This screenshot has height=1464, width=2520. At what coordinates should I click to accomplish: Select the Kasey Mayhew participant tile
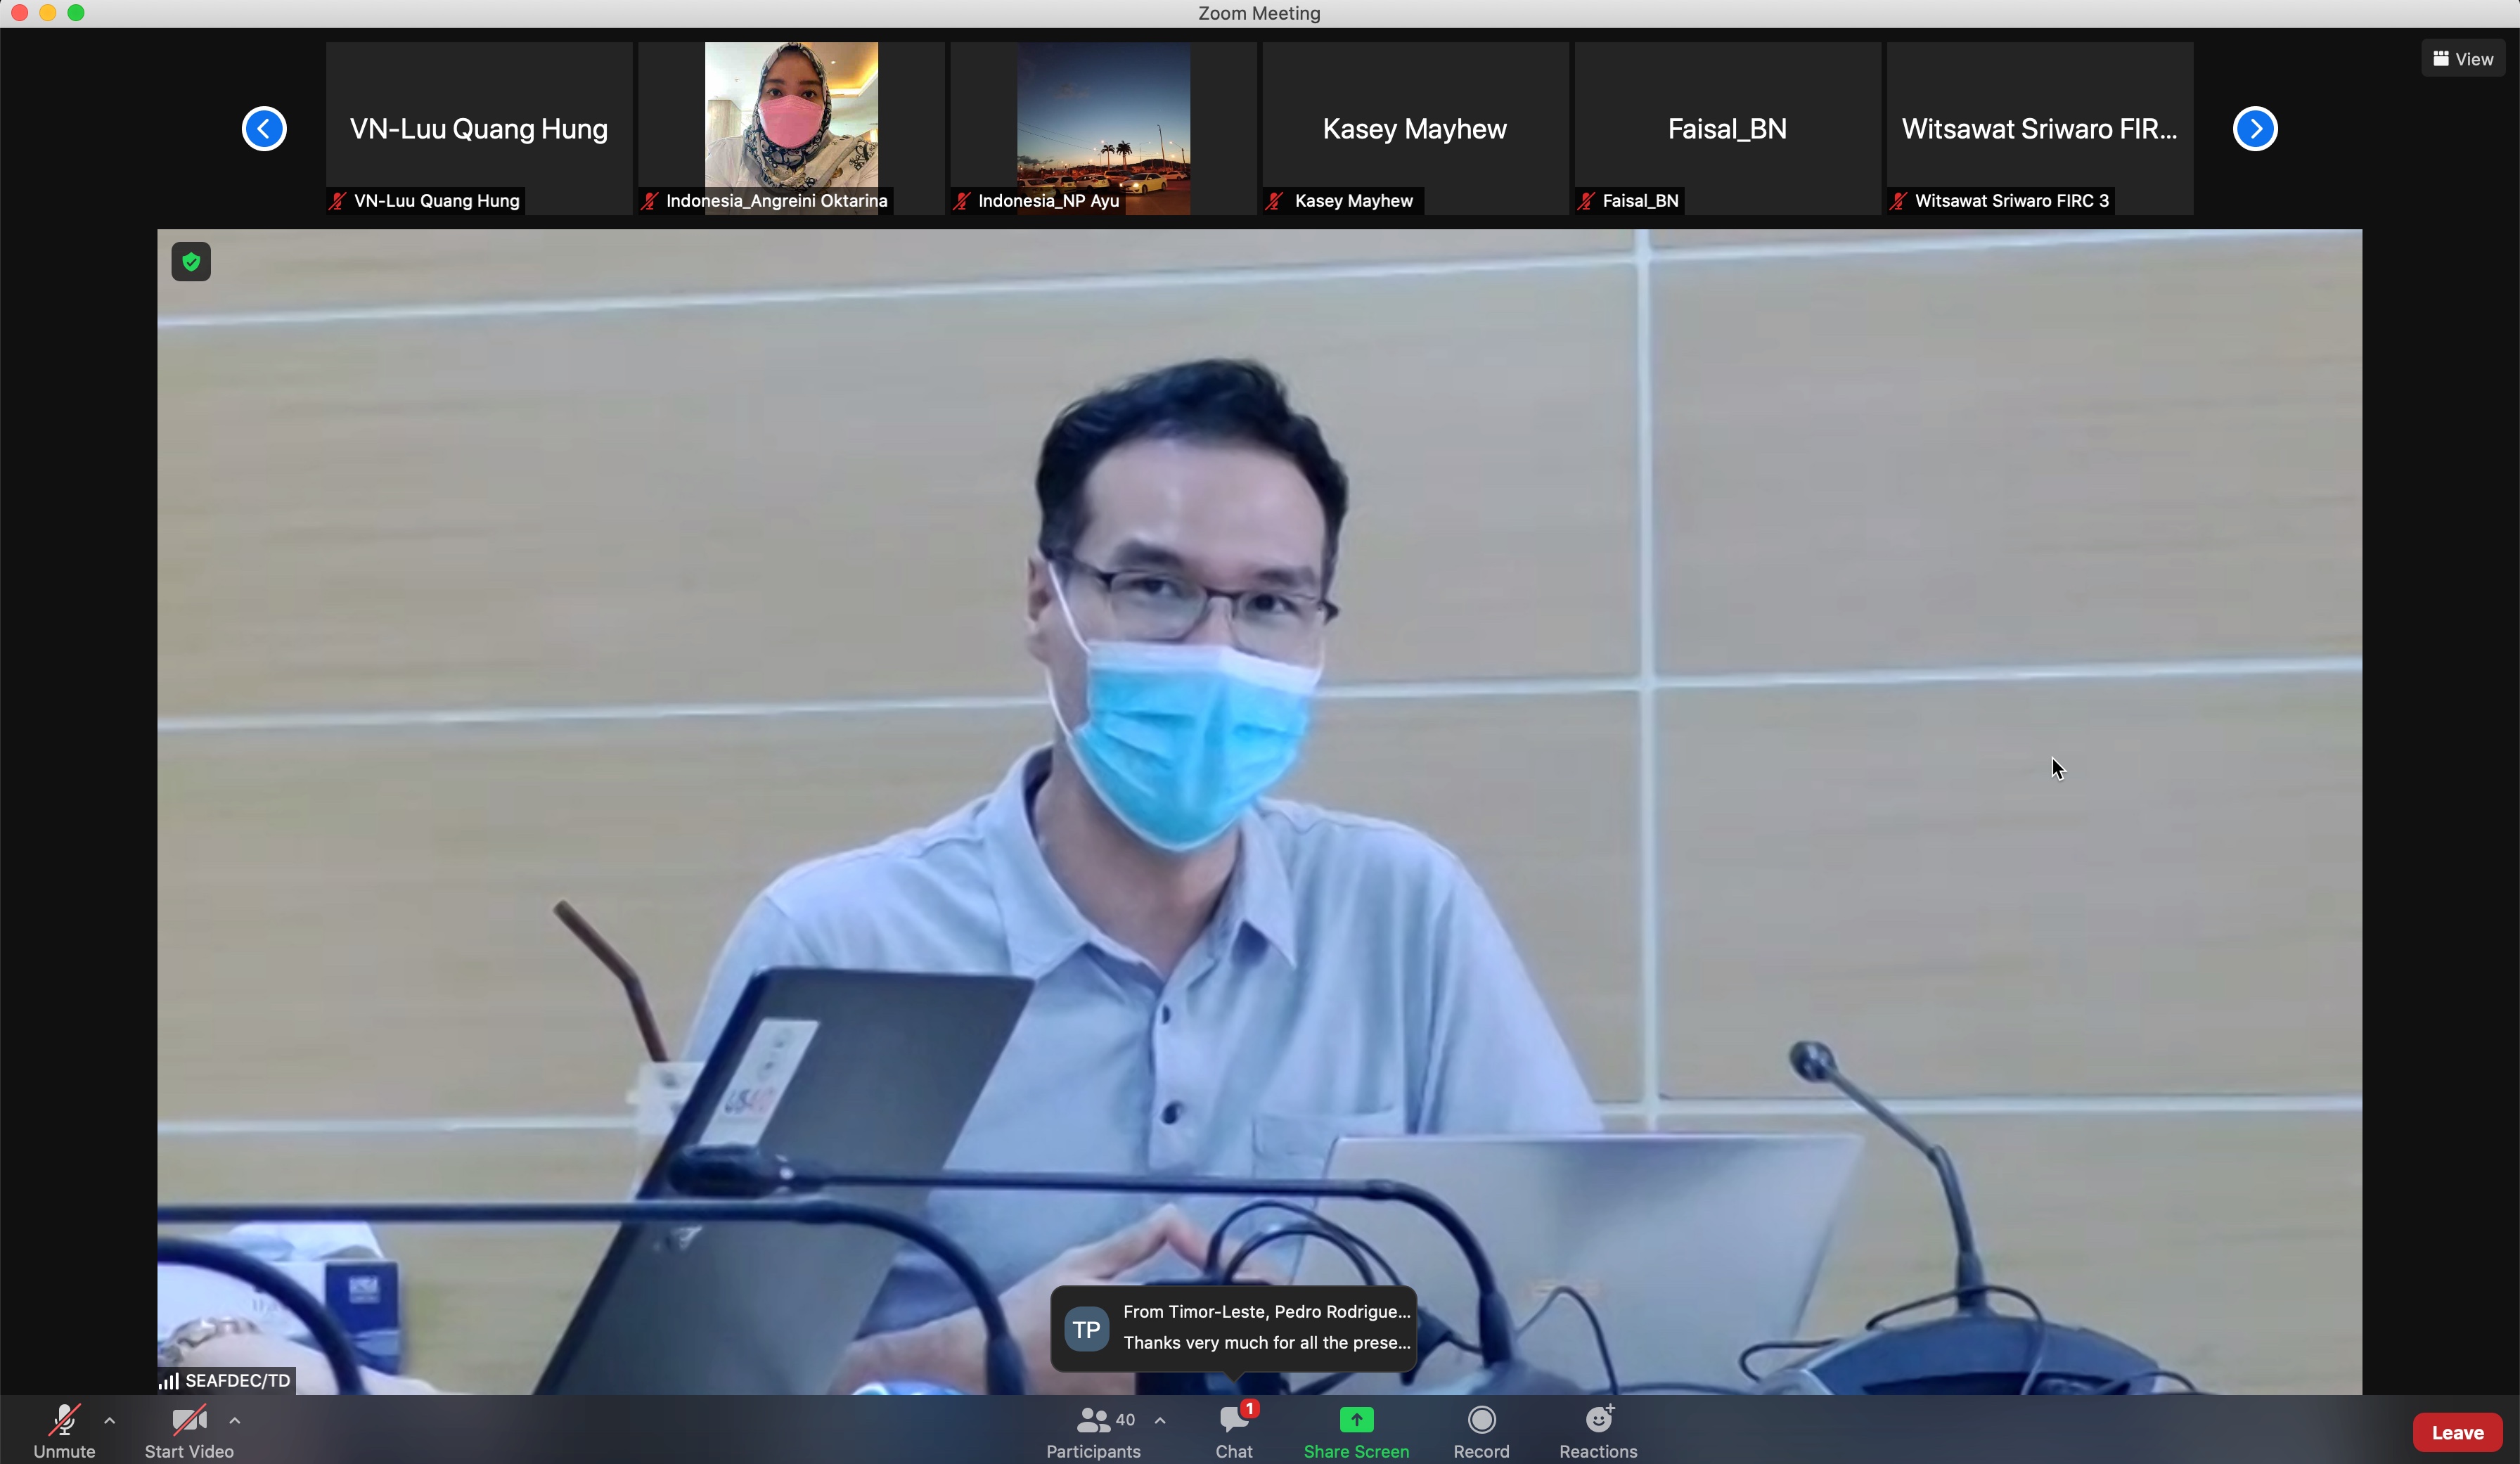coord(1414,127)
